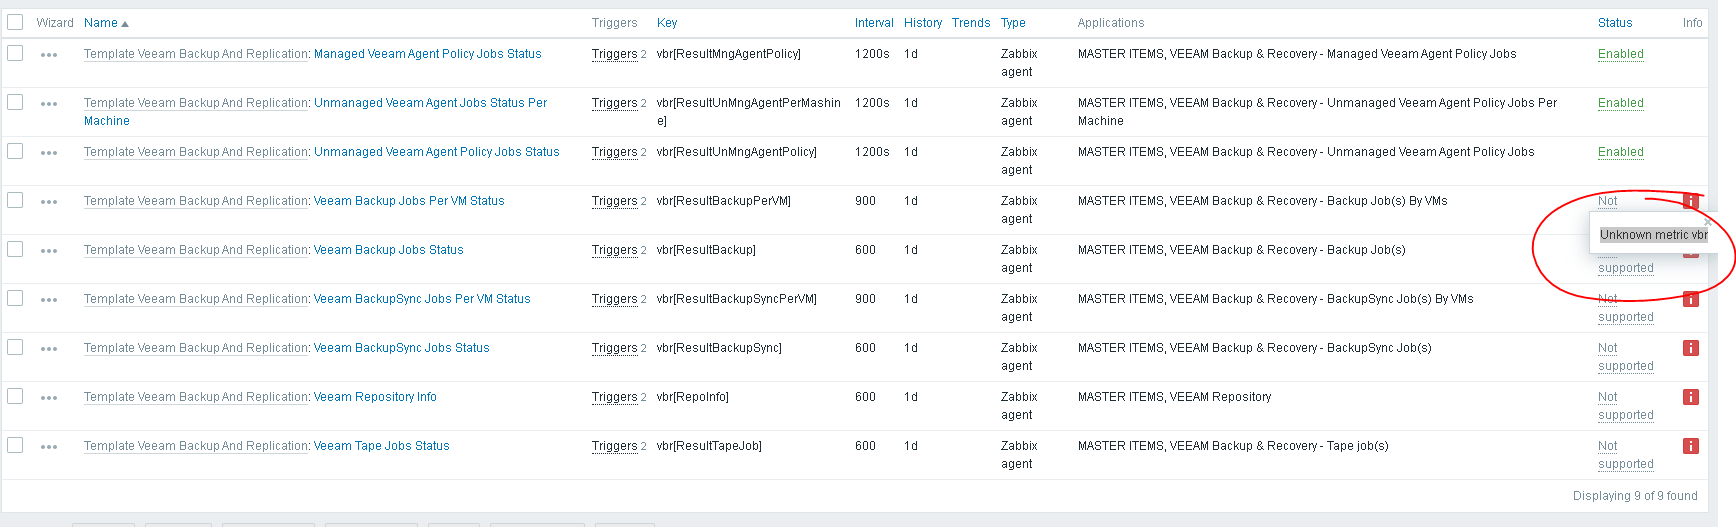Open wizard dots for Veeam Backup Jobs Status
Image resolution: width=1736 pixels, height=527 pixels.
click(x=49, y=251)
